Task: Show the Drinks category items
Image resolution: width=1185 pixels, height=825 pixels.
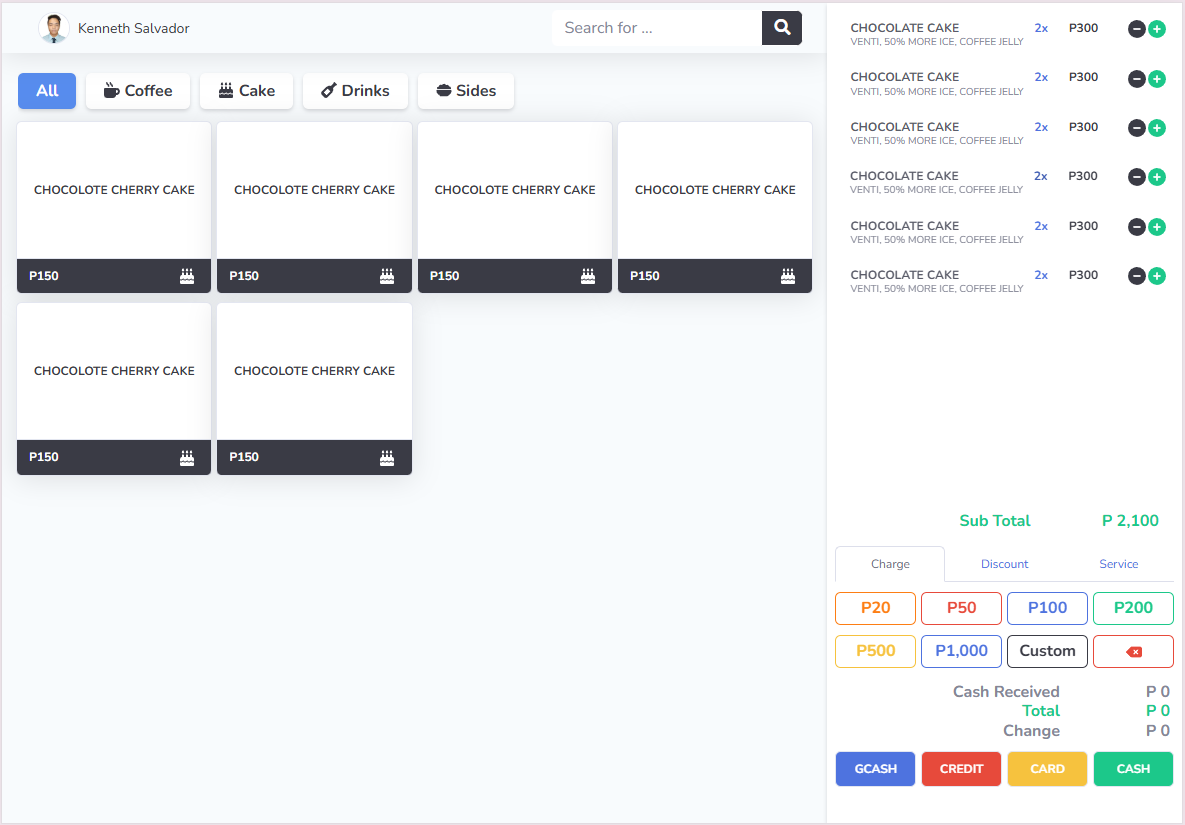Action: click(355, 91)
